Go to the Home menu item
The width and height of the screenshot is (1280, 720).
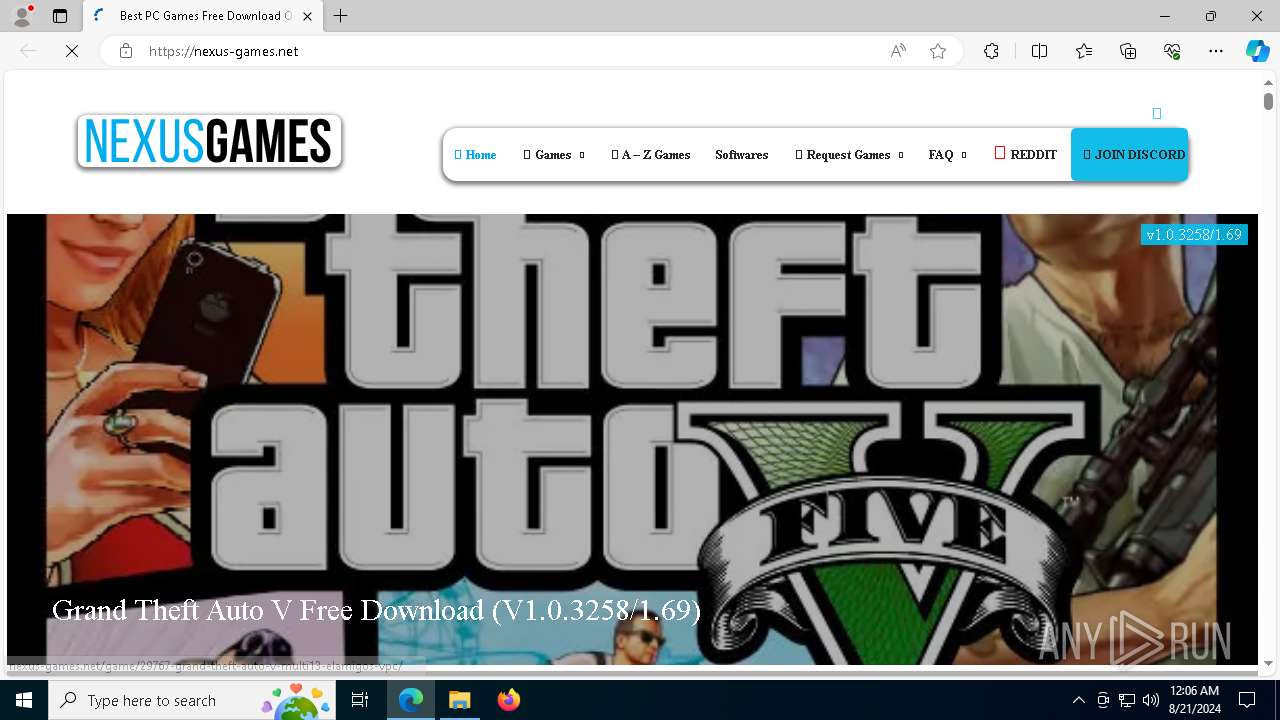(x=475, y=155)
